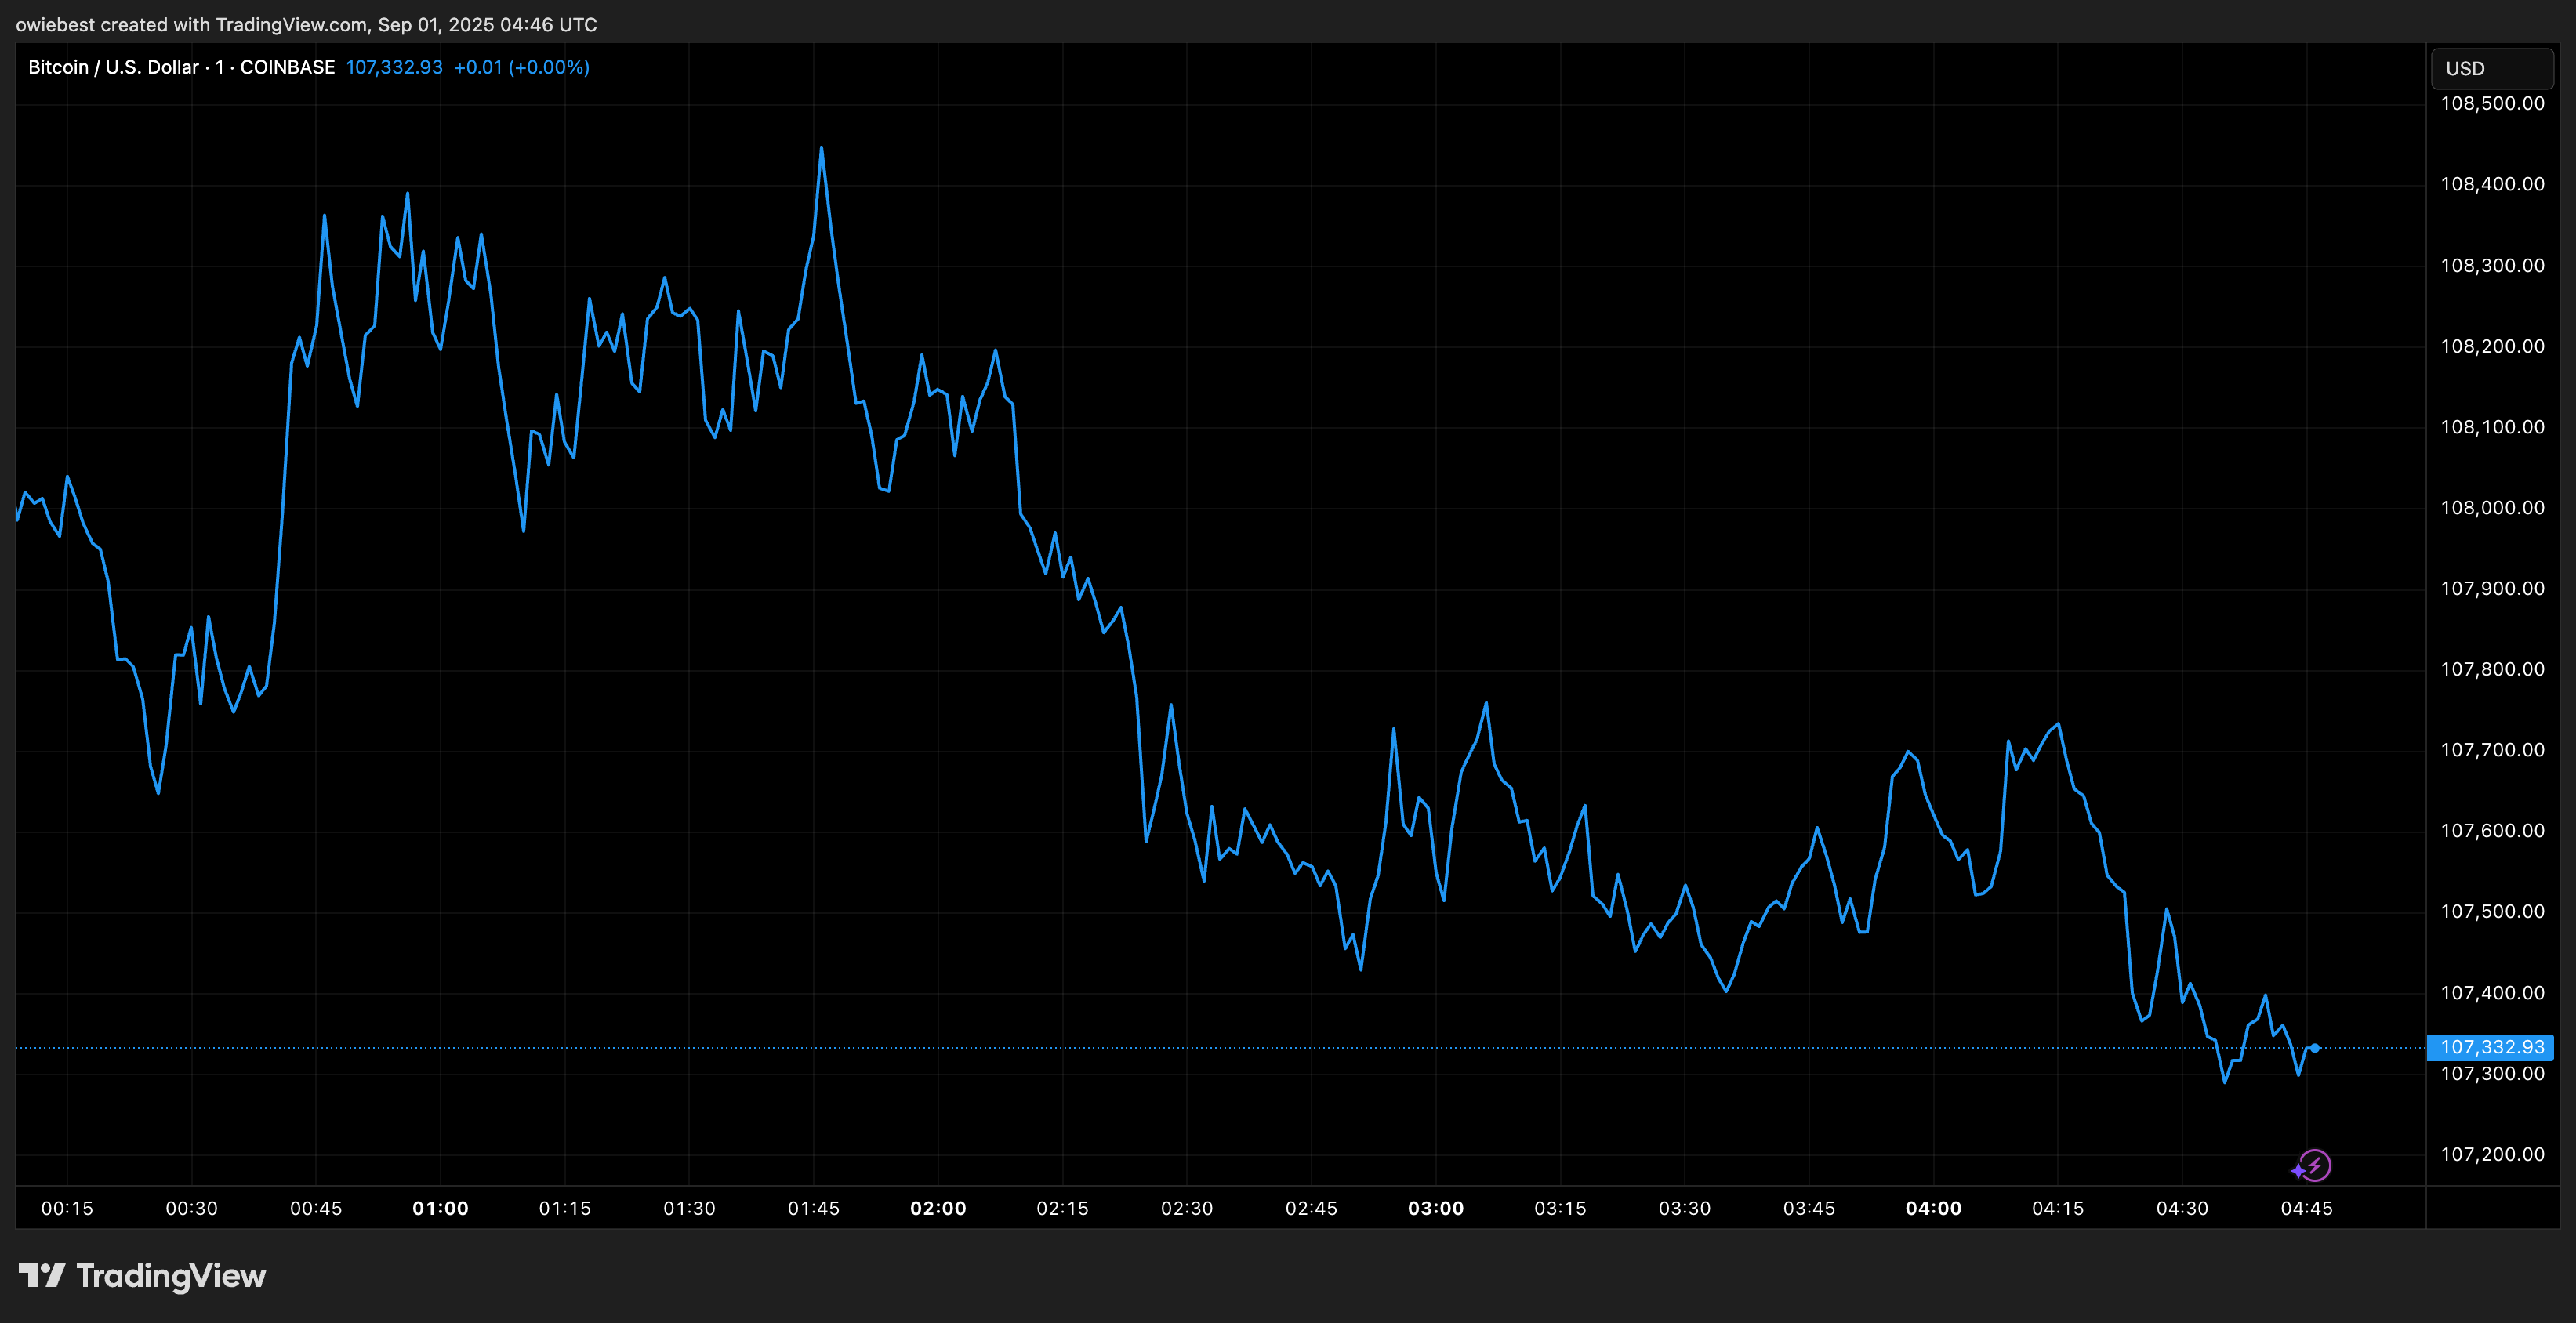Click the +0.01 (+0.00%) change value

click(x=521, y=67)
